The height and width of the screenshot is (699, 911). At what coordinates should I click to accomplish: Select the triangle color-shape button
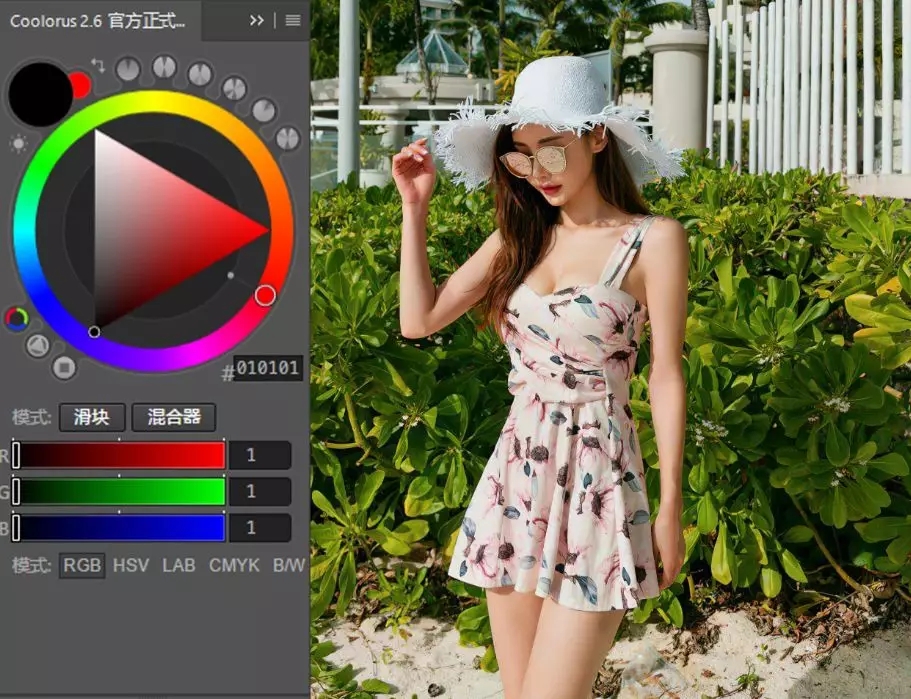(37, 346)
